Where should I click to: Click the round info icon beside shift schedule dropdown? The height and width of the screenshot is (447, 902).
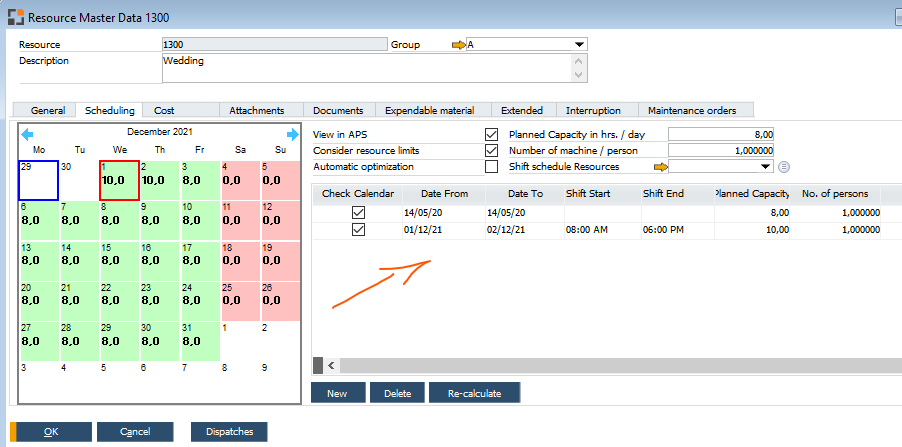click(x=784, y=167)
